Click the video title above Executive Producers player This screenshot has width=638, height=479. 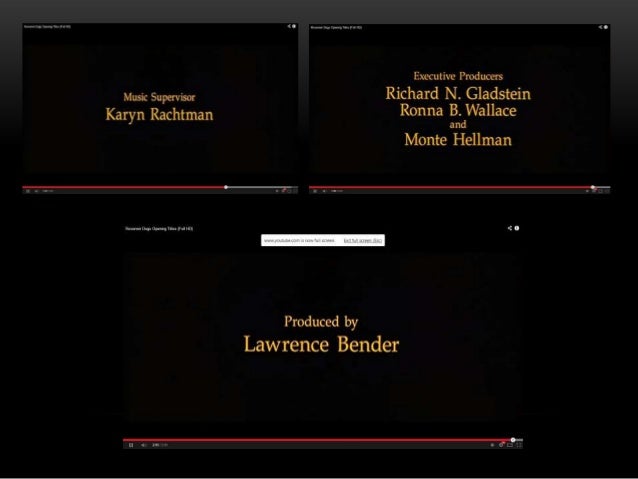coord(336,28)
